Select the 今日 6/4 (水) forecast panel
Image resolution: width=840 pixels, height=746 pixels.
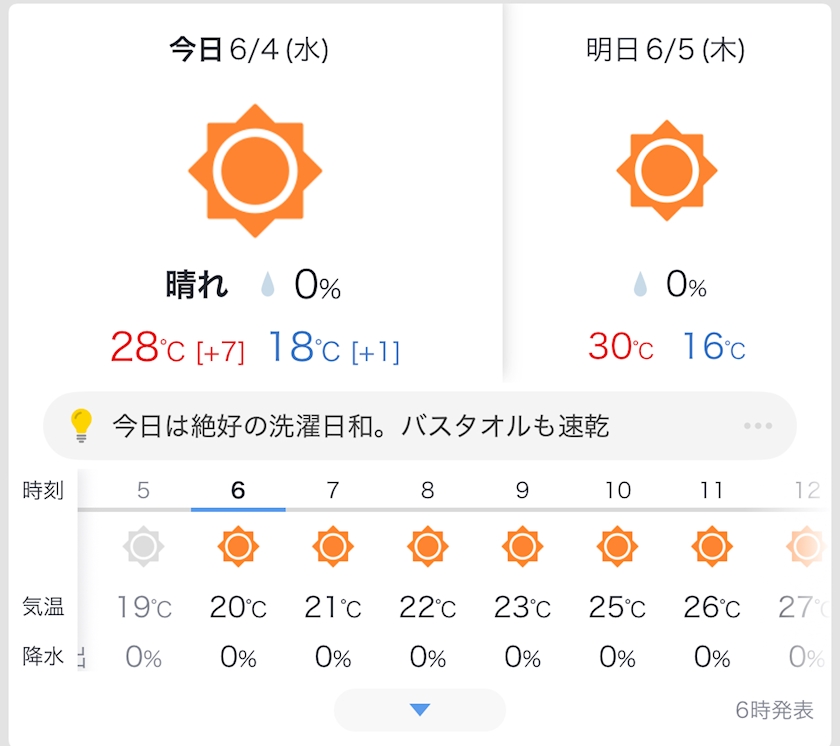coord(256,193)
